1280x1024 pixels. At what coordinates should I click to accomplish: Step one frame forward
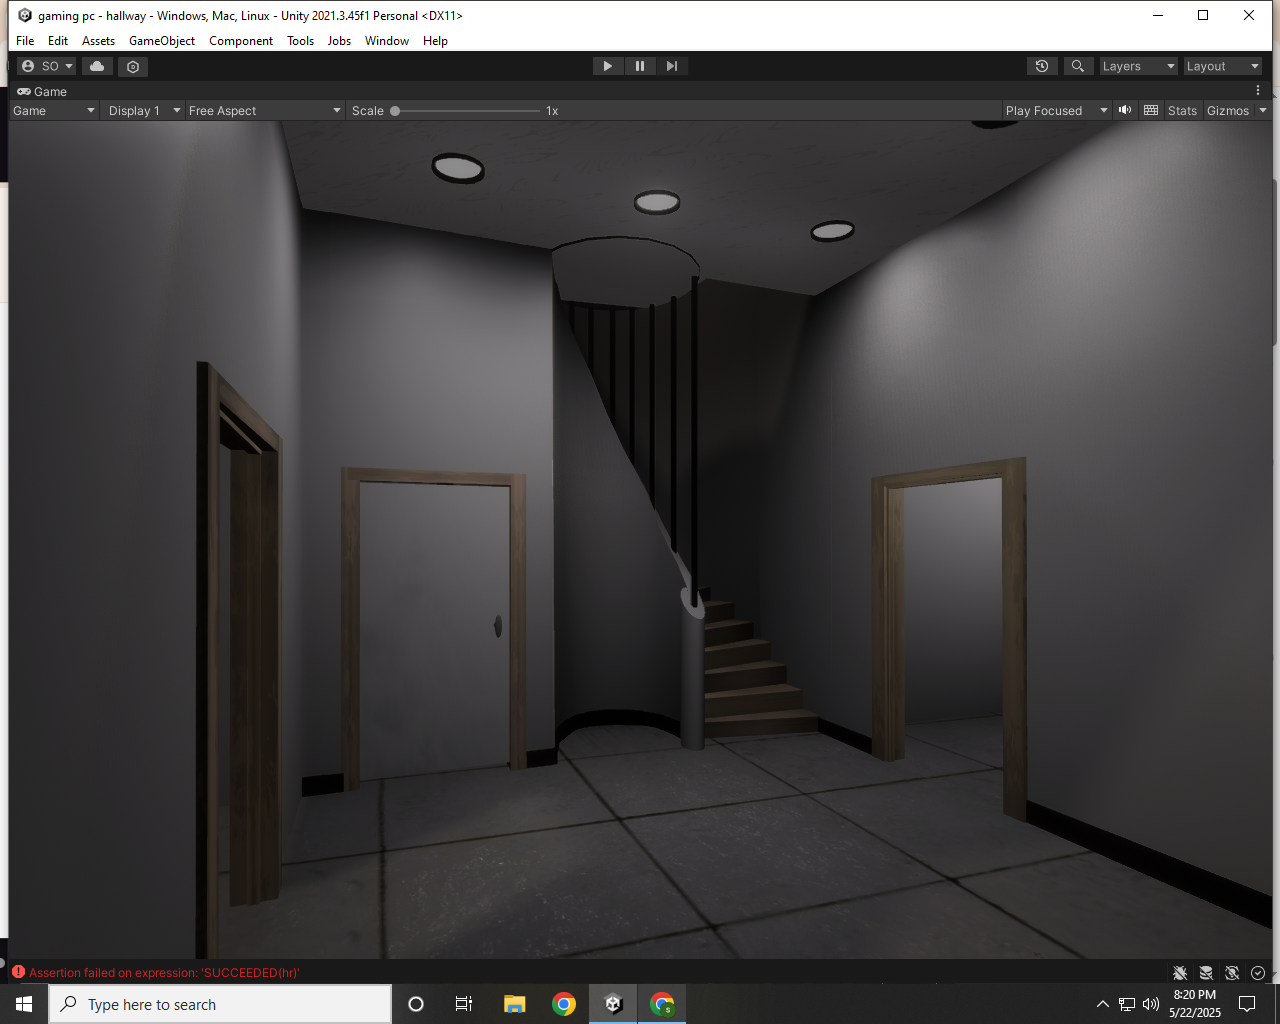click(x=672, y=66)
